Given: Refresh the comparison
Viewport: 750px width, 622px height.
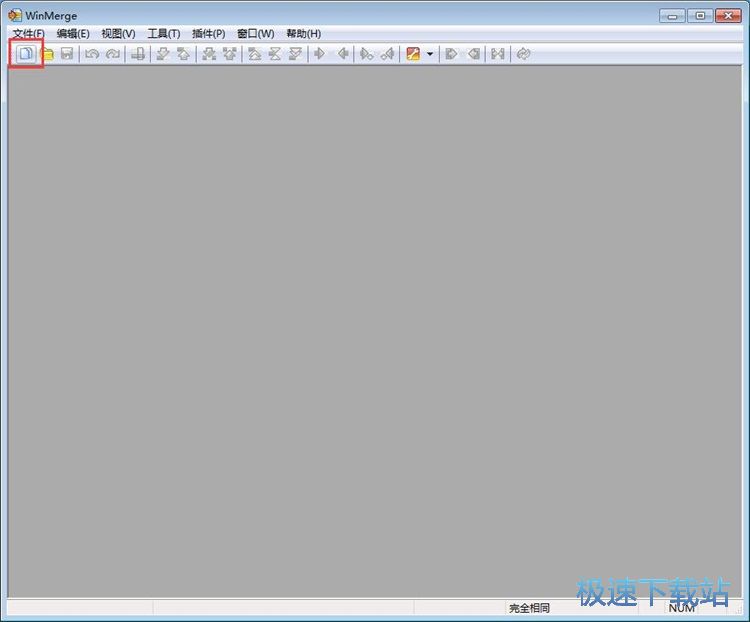Looking at the screenshot, I should click(x=524, y=54).
